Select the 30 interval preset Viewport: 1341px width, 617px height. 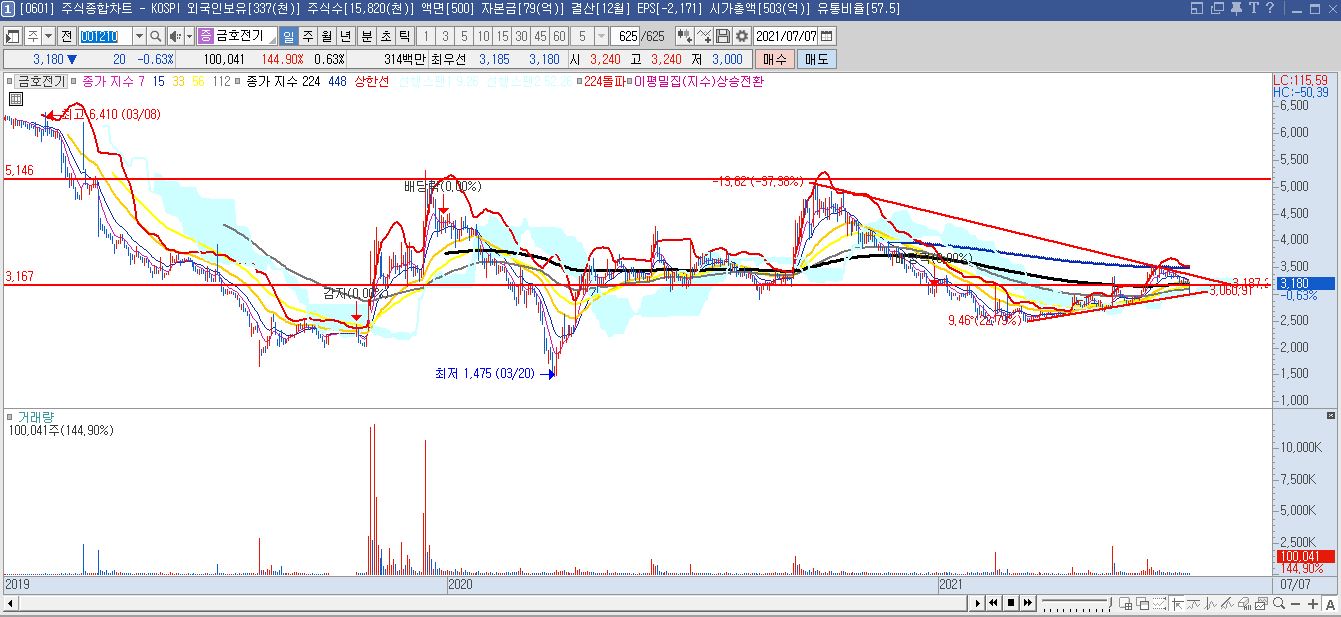pyautogui.click(x=521, y=36)
